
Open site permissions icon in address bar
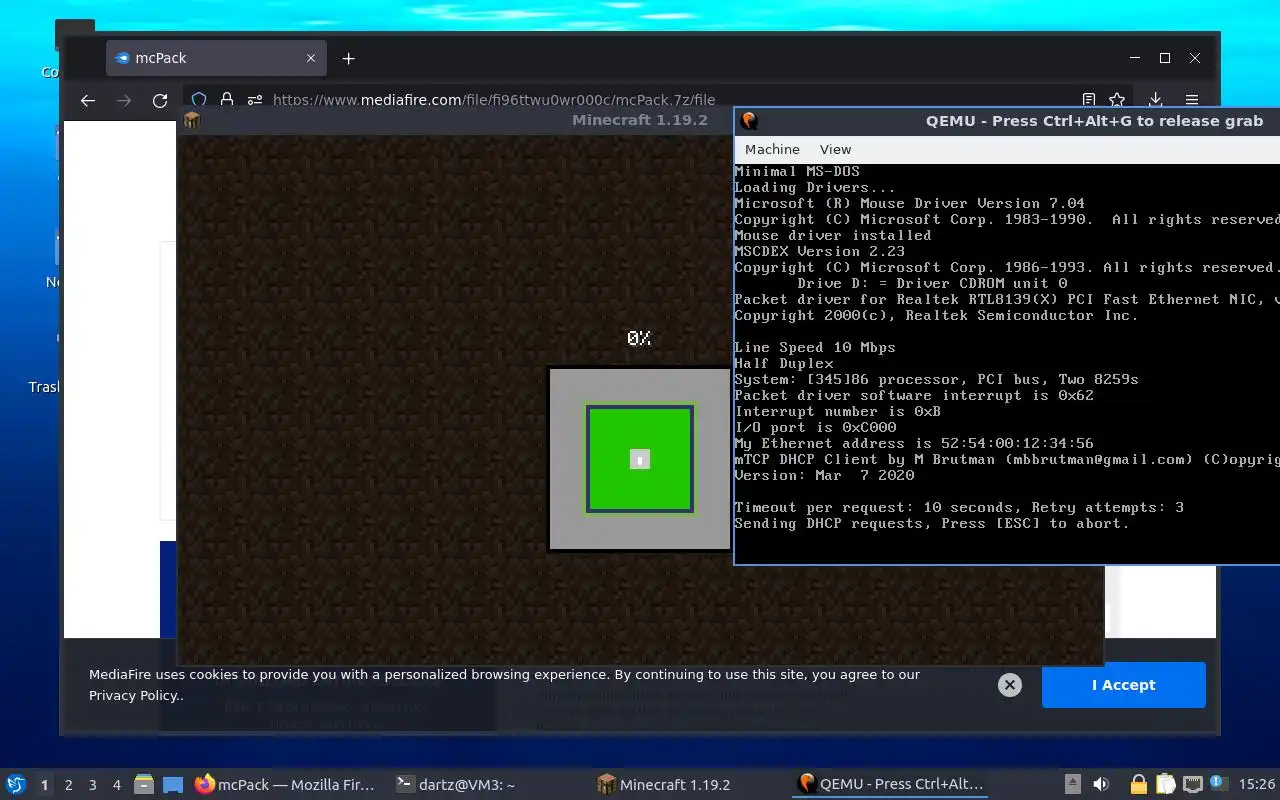click(x=255, y=100)
